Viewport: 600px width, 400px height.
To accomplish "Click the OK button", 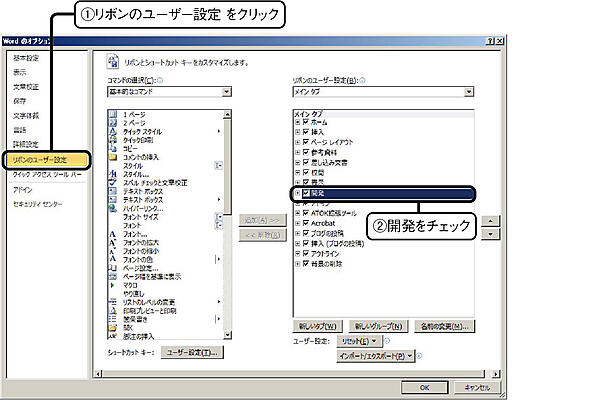I will [x=425, y=386].
